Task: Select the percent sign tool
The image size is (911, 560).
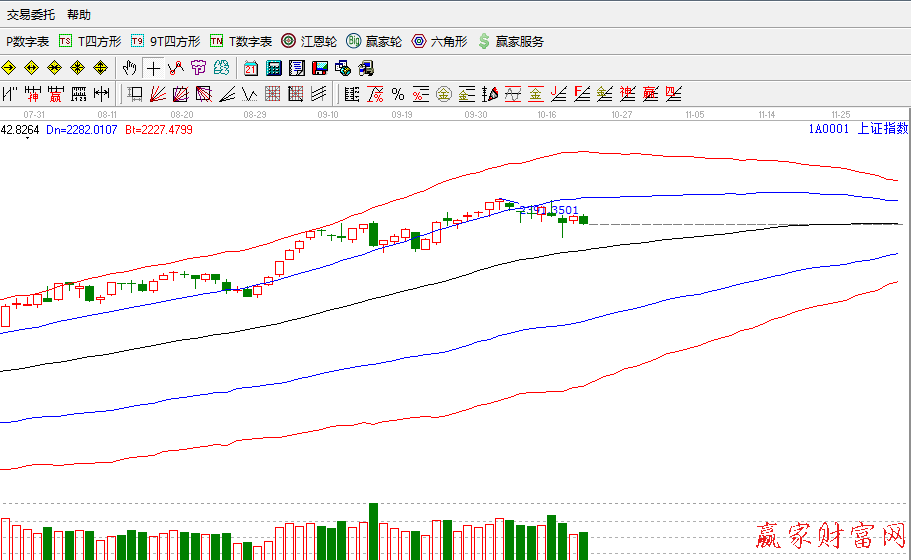Action: (x=398, y=94)
